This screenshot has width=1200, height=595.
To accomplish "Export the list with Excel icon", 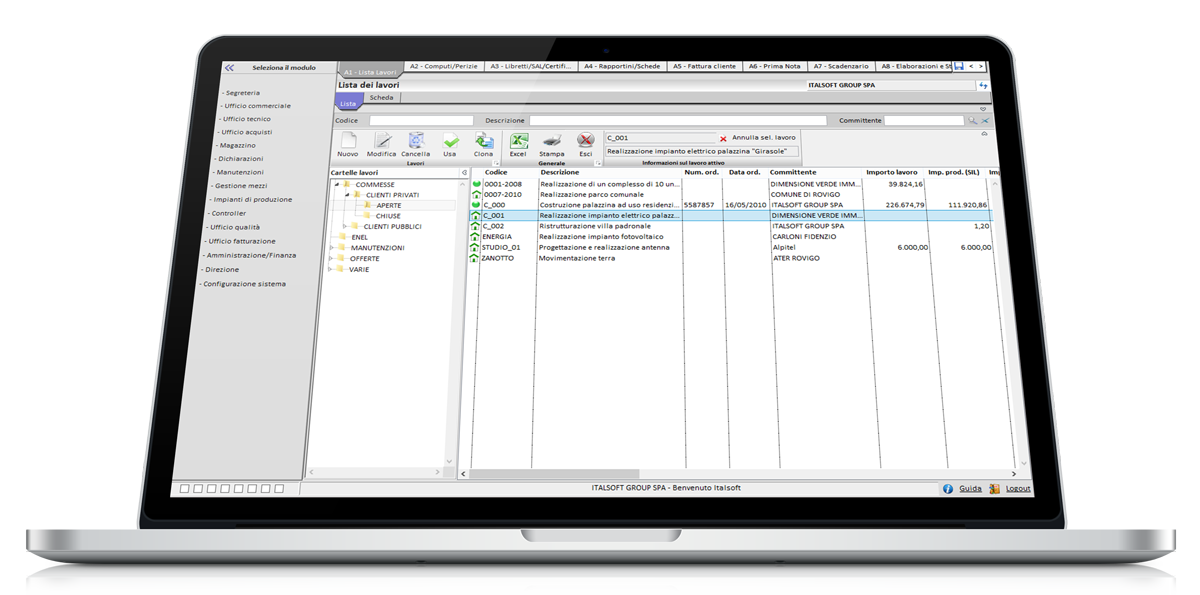I will [518, 142].
